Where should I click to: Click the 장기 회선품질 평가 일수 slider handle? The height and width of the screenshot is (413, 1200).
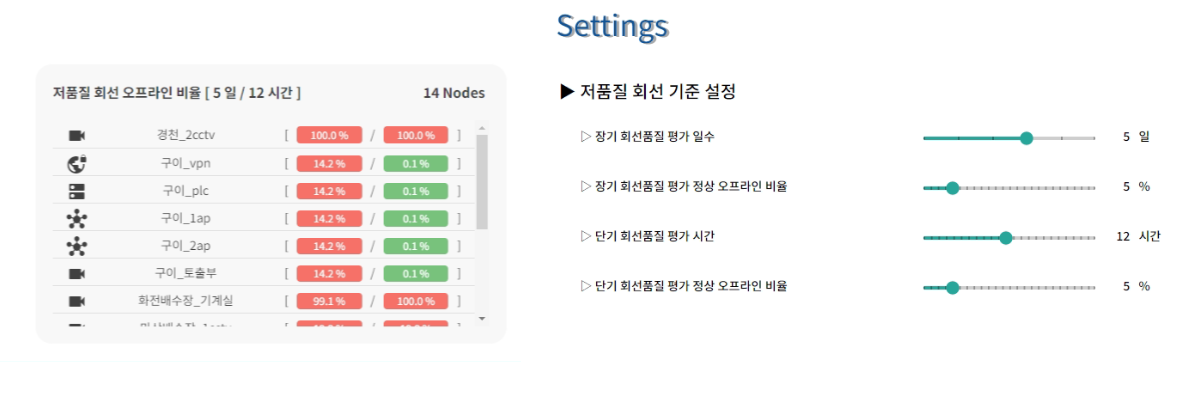1026,137
